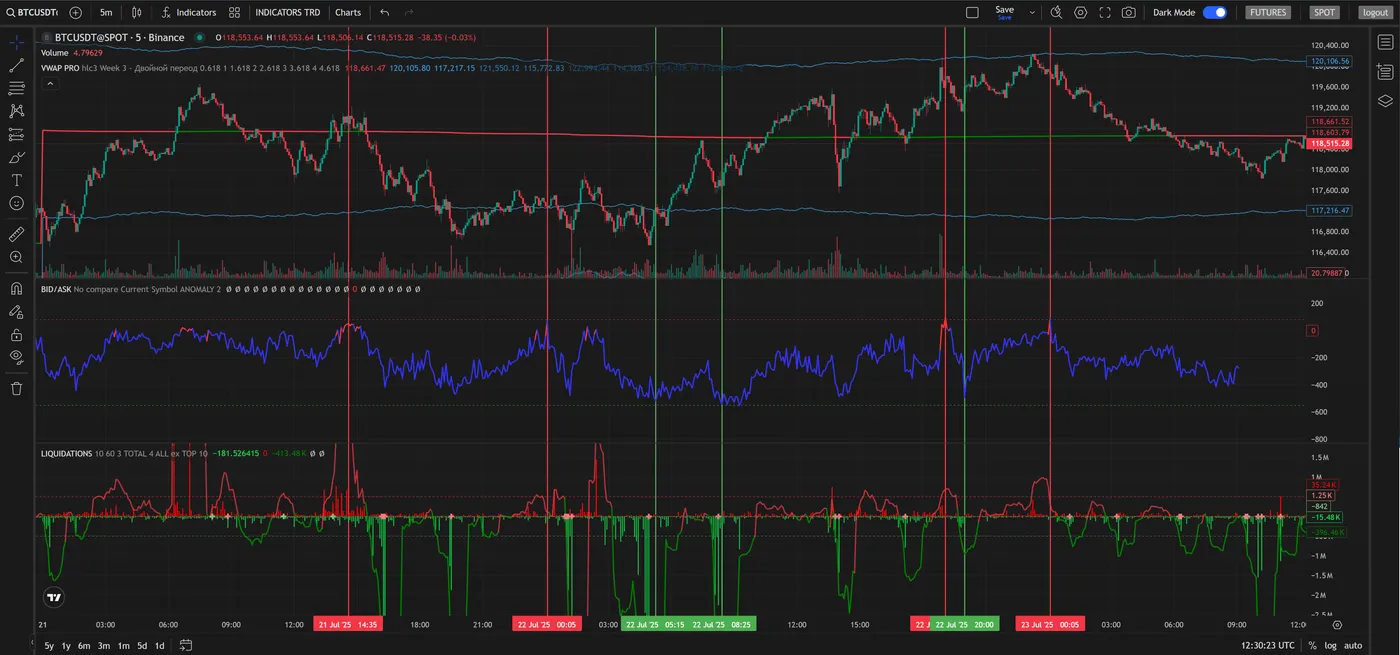Open the BTCUSDT symbol search field
The height and width of the screenshot is (655, 1400).
[31, 12]
